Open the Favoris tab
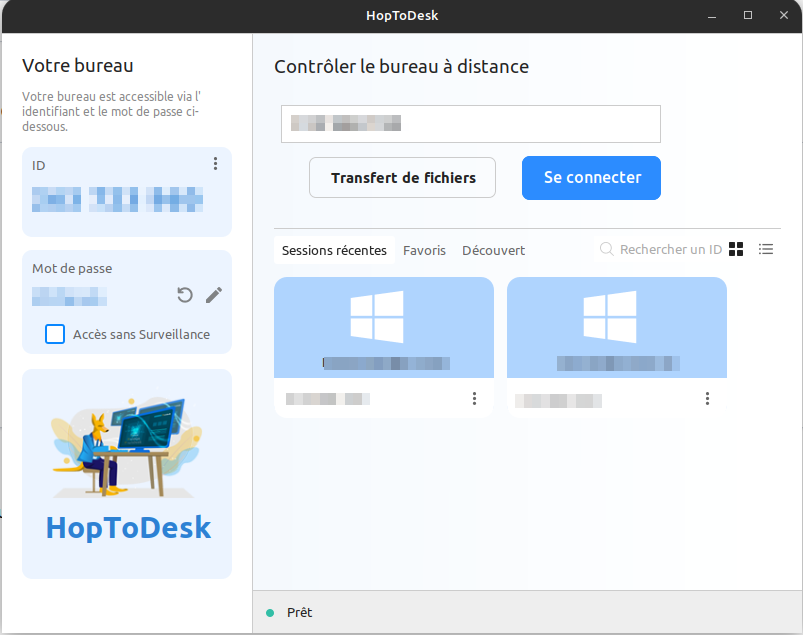The image size is (803, 635). (x=424, y=250)
